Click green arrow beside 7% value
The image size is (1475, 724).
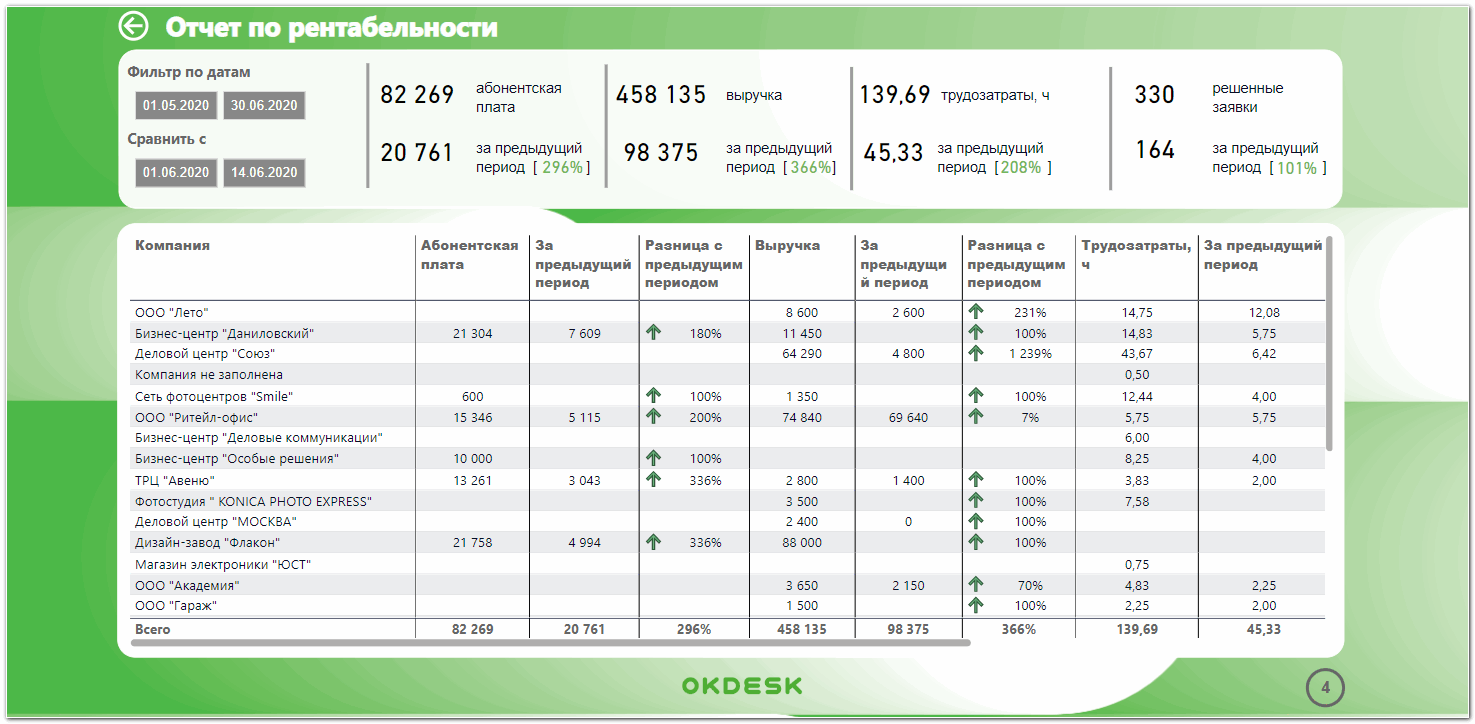(976, 417)
